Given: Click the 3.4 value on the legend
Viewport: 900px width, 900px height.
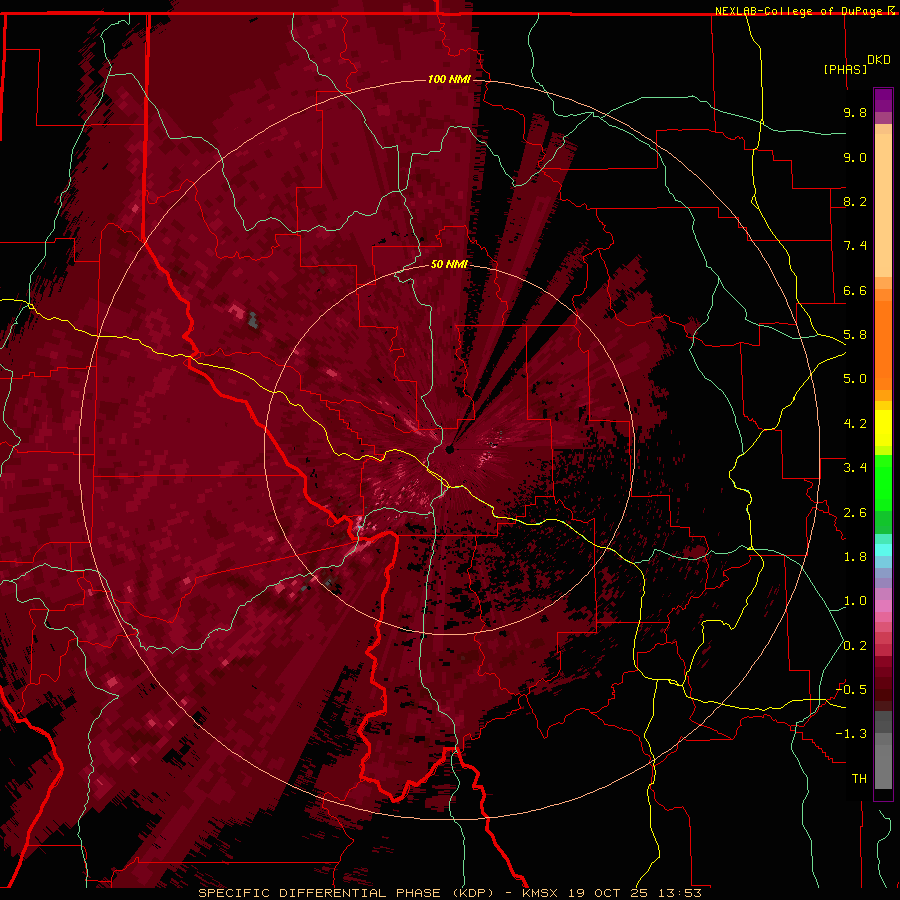Looking at the screenshot, I should click(x=855, y=468).
